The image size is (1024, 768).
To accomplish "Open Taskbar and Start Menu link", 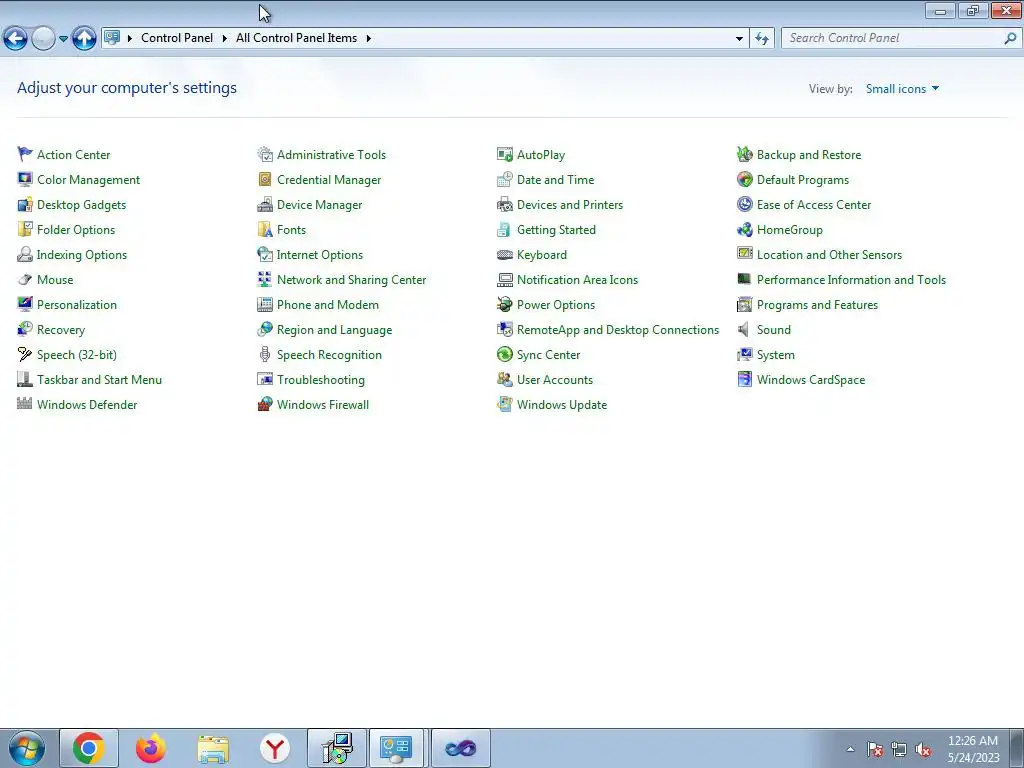I will (x=99, y=379).
